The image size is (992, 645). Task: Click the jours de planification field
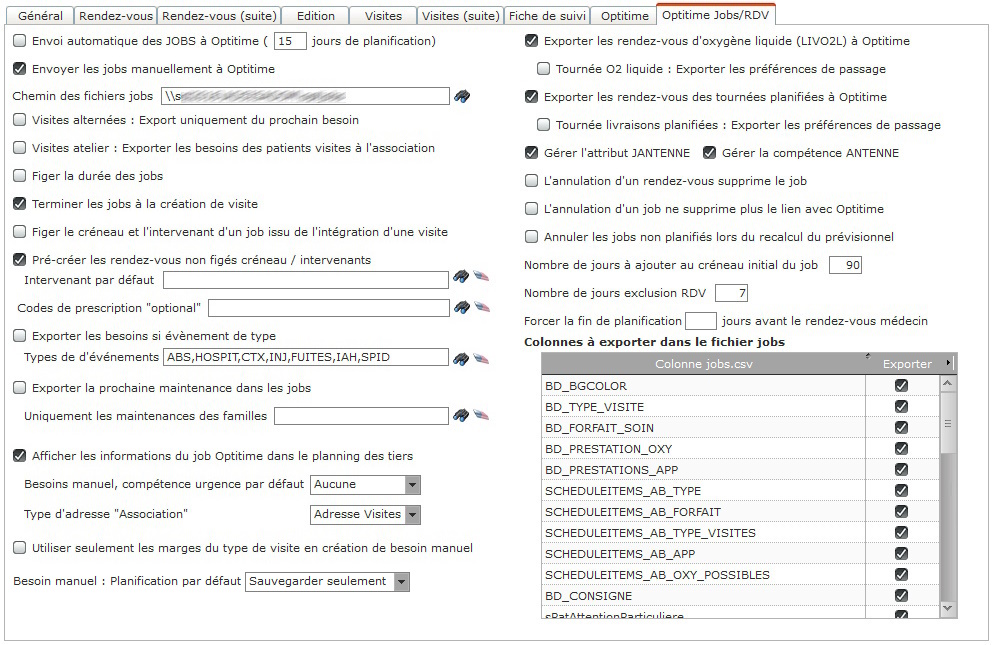(x=290, y=41)
